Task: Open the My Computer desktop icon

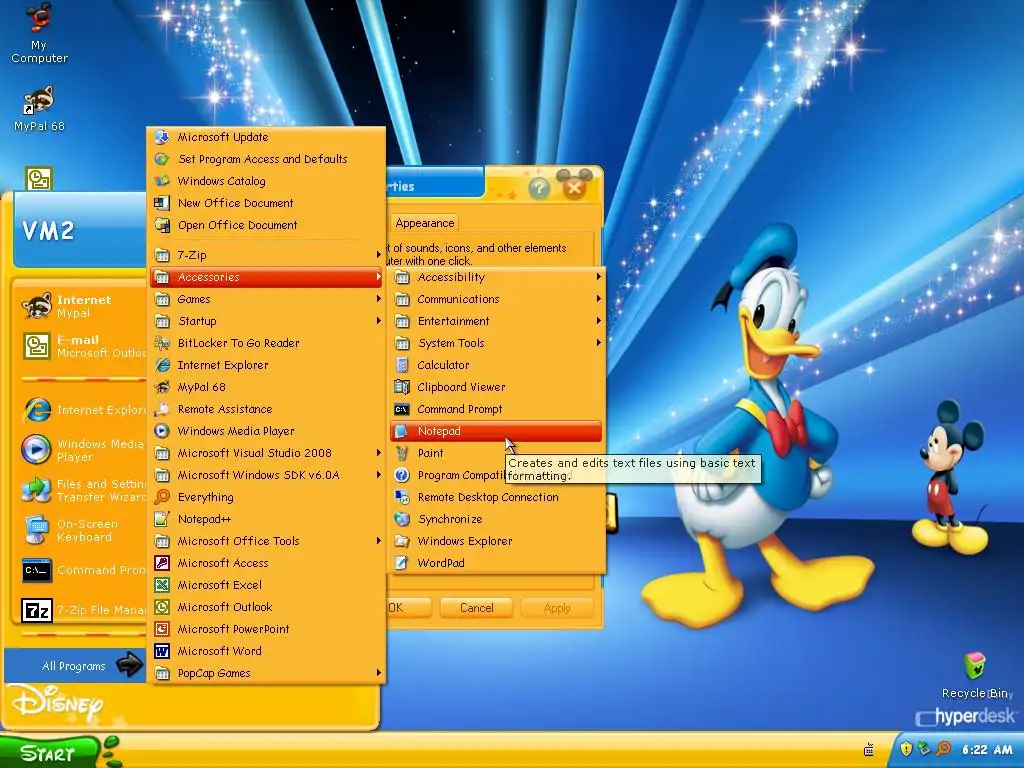Action: 39,33
